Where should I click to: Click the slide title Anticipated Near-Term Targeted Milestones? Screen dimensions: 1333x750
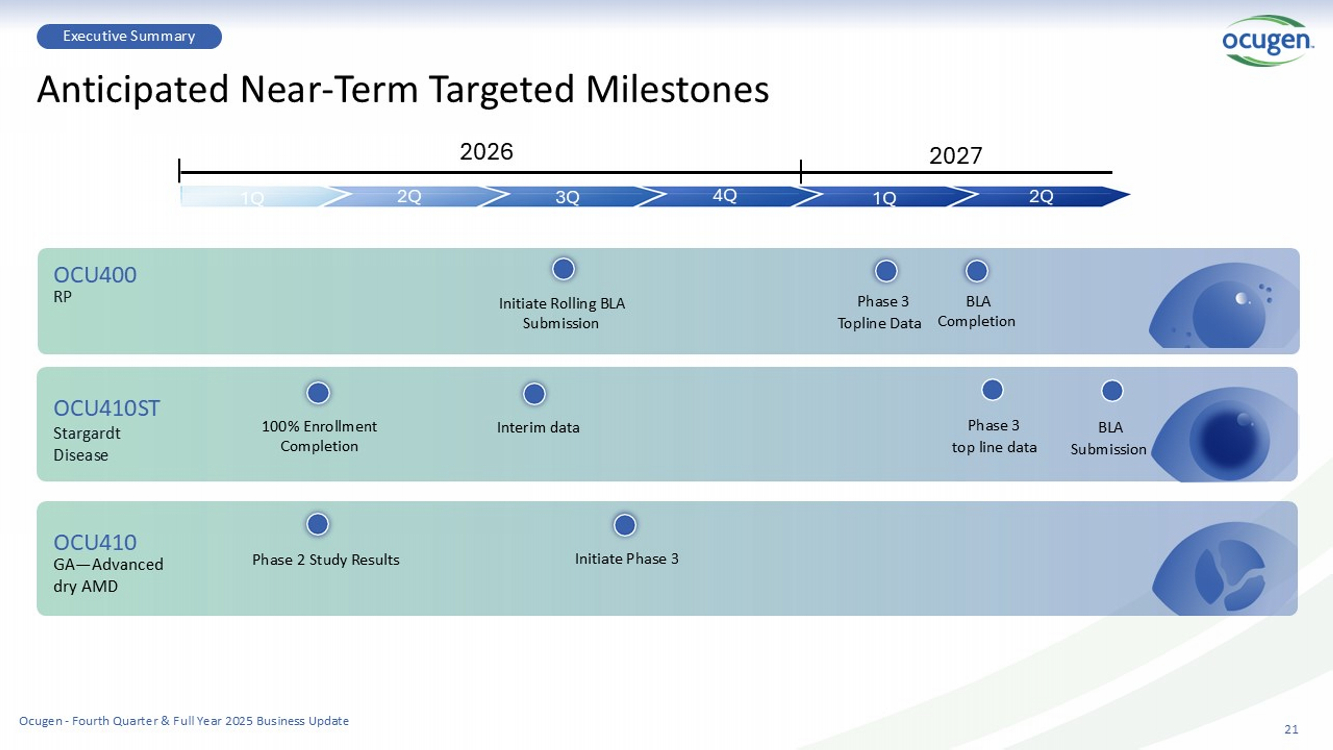403,89
